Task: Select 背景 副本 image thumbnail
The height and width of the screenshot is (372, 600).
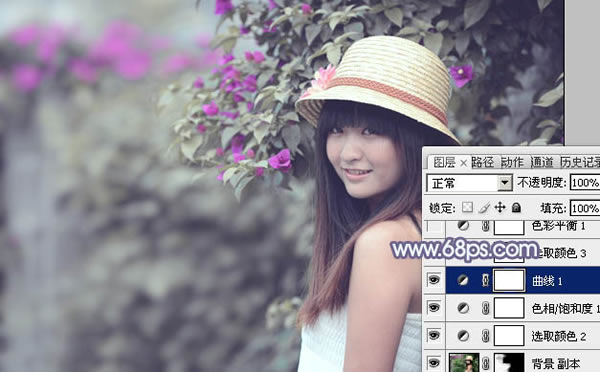Action: click(463, 362)
